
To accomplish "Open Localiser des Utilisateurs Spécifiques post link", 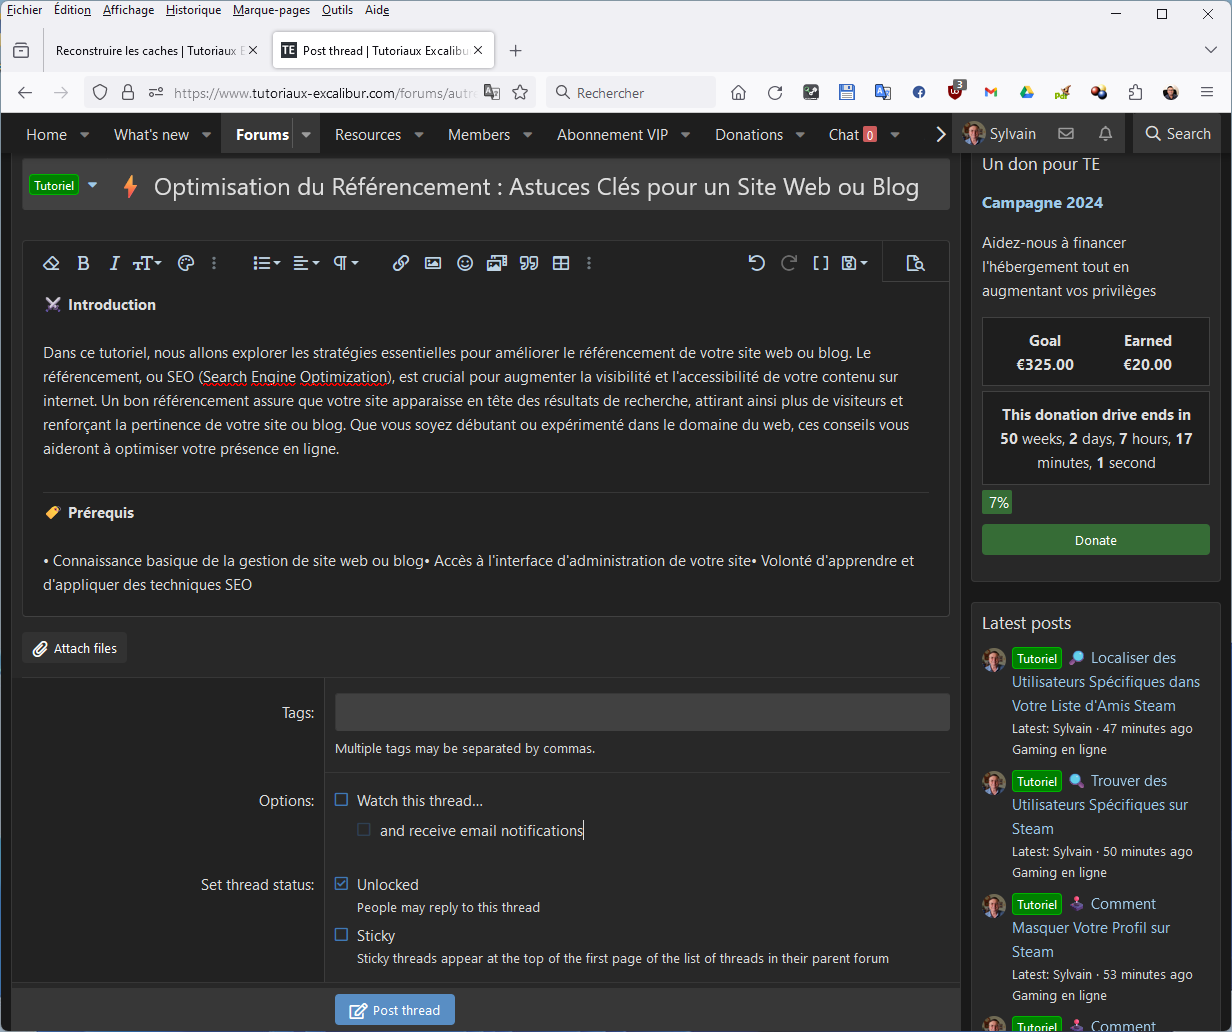I will [x=1105, y=681].
